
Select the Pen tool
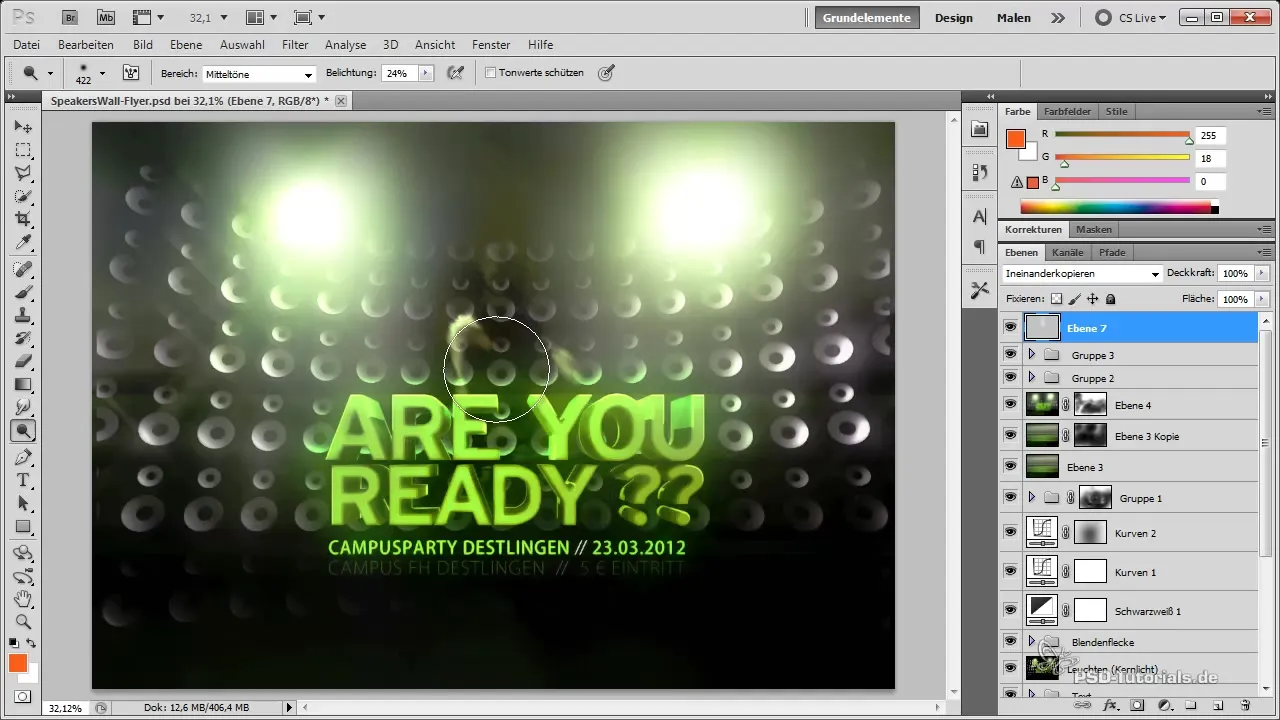[x=22, y=456]
